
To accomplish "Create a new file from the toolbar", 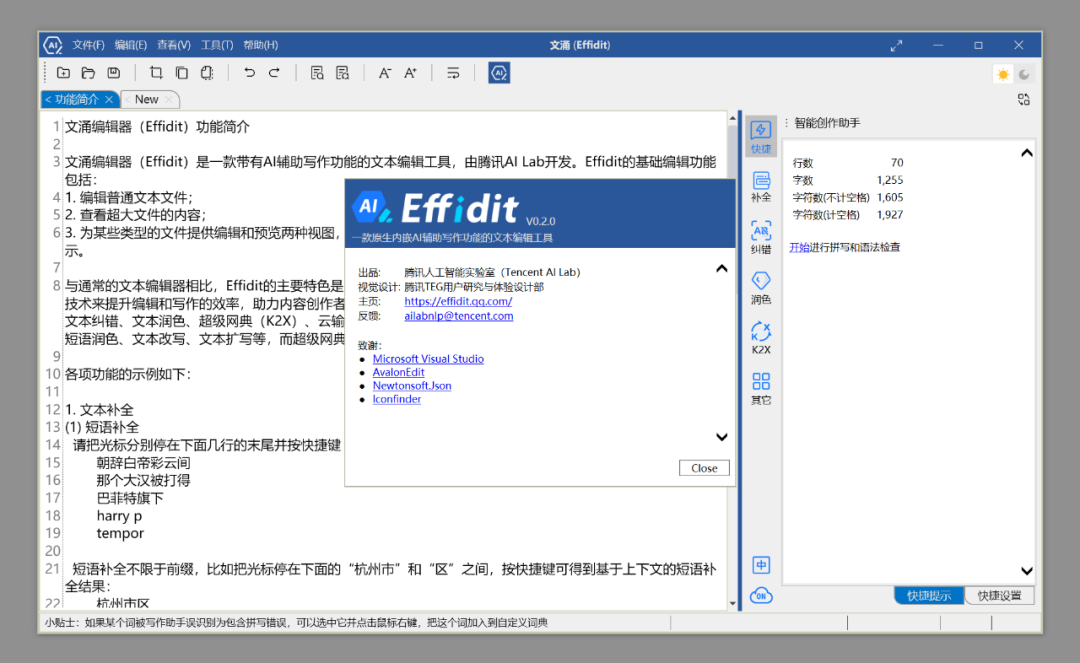I will tap(63, 73).
